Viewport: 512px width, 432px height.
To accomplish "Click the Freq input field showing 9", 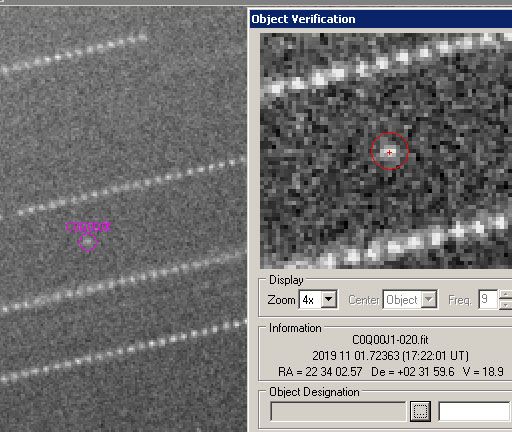I will (488, 299).
